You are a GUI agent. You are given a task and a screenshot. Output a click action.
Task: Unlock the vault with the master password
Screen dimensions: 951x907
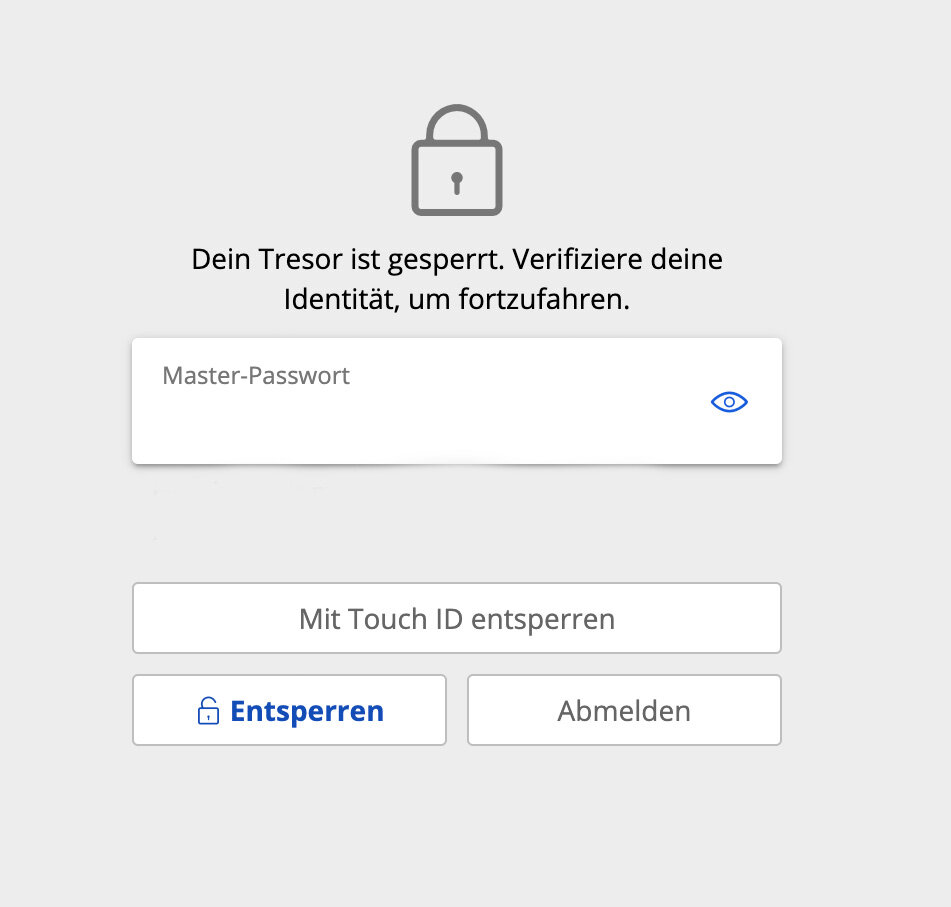click(289, 711)
